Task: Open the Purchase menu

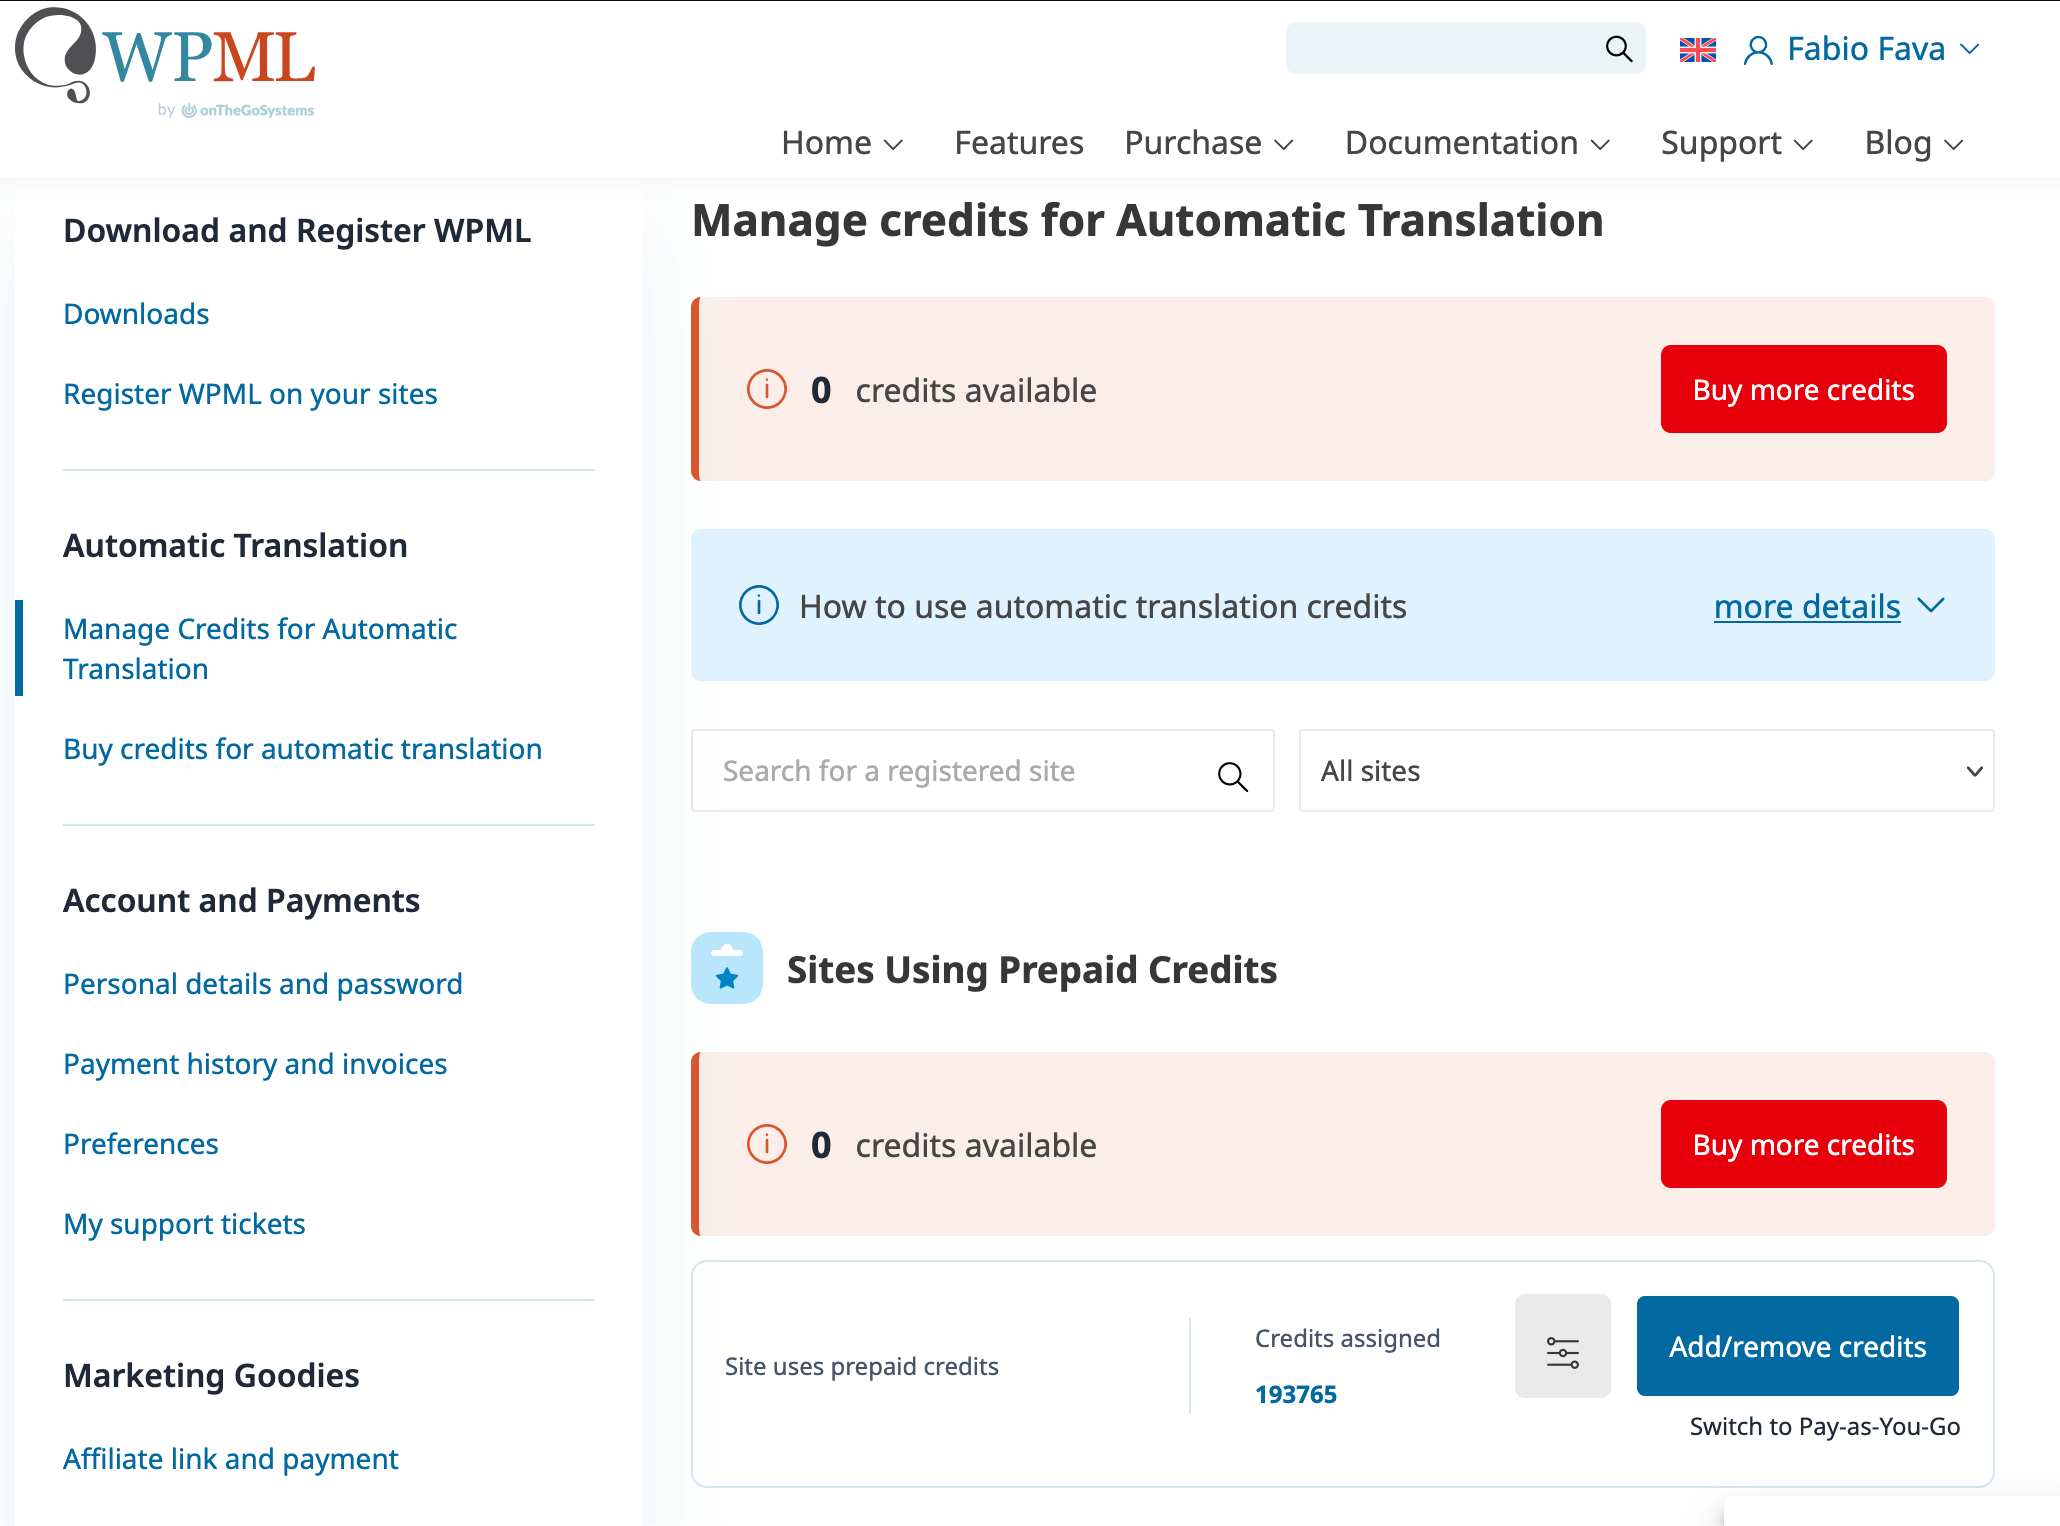Action: [1208, 143]
